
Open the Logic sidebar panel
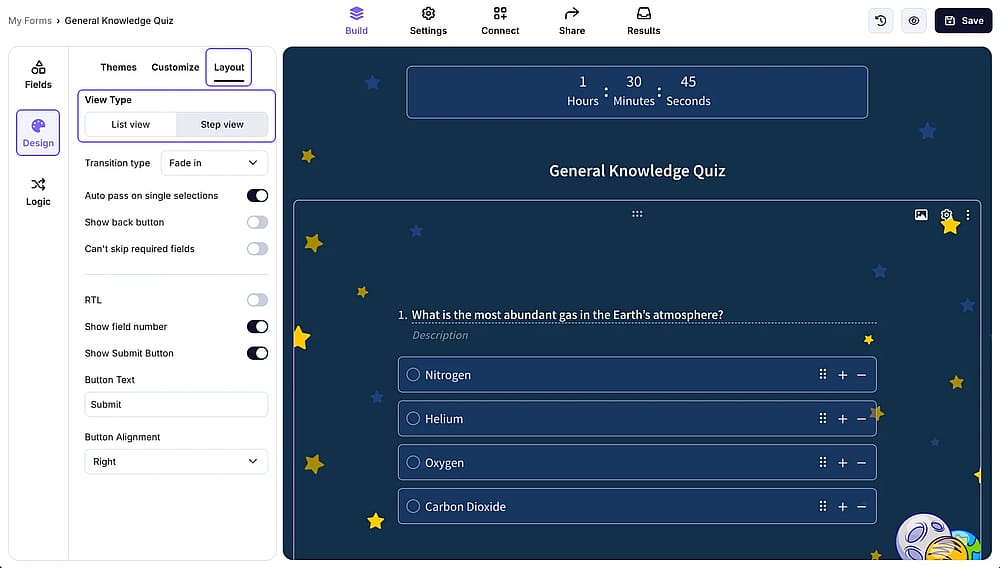point(38,192)
